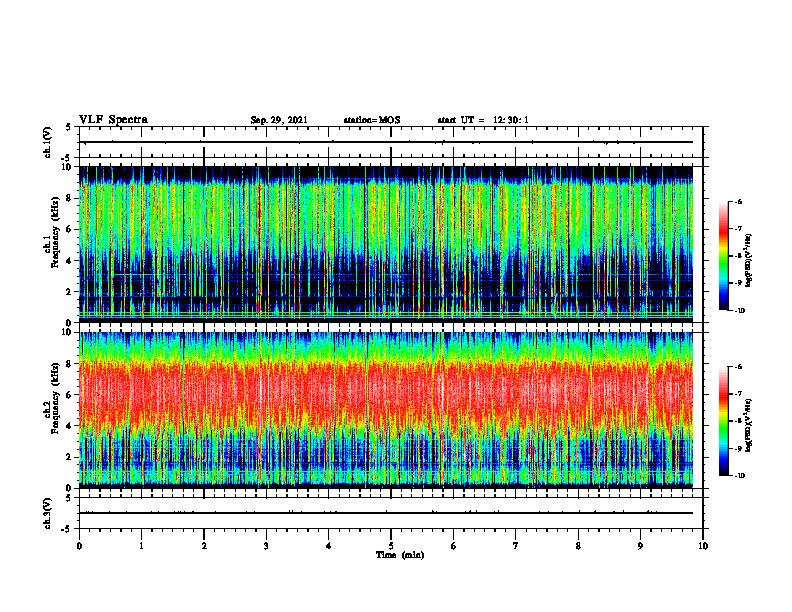The width and height of the screenshot is (792, 612).
Task: Click inside the ch.1 spectrogram panel
Action: [x=386, y=244]
